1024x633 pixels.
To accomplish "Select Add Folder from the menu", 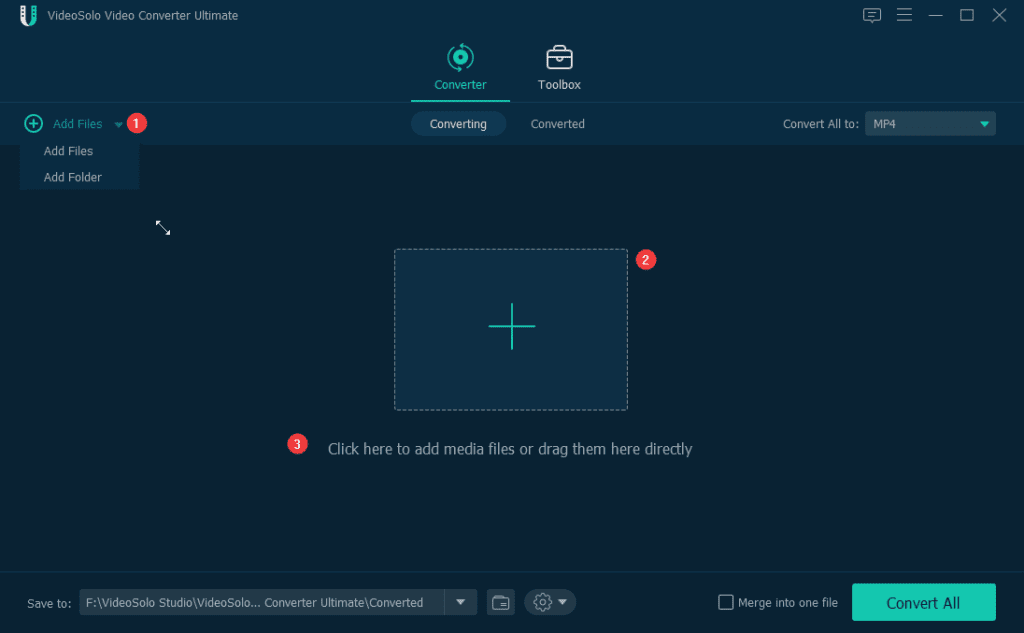I will pyautogui.click(x=73, y=177).
